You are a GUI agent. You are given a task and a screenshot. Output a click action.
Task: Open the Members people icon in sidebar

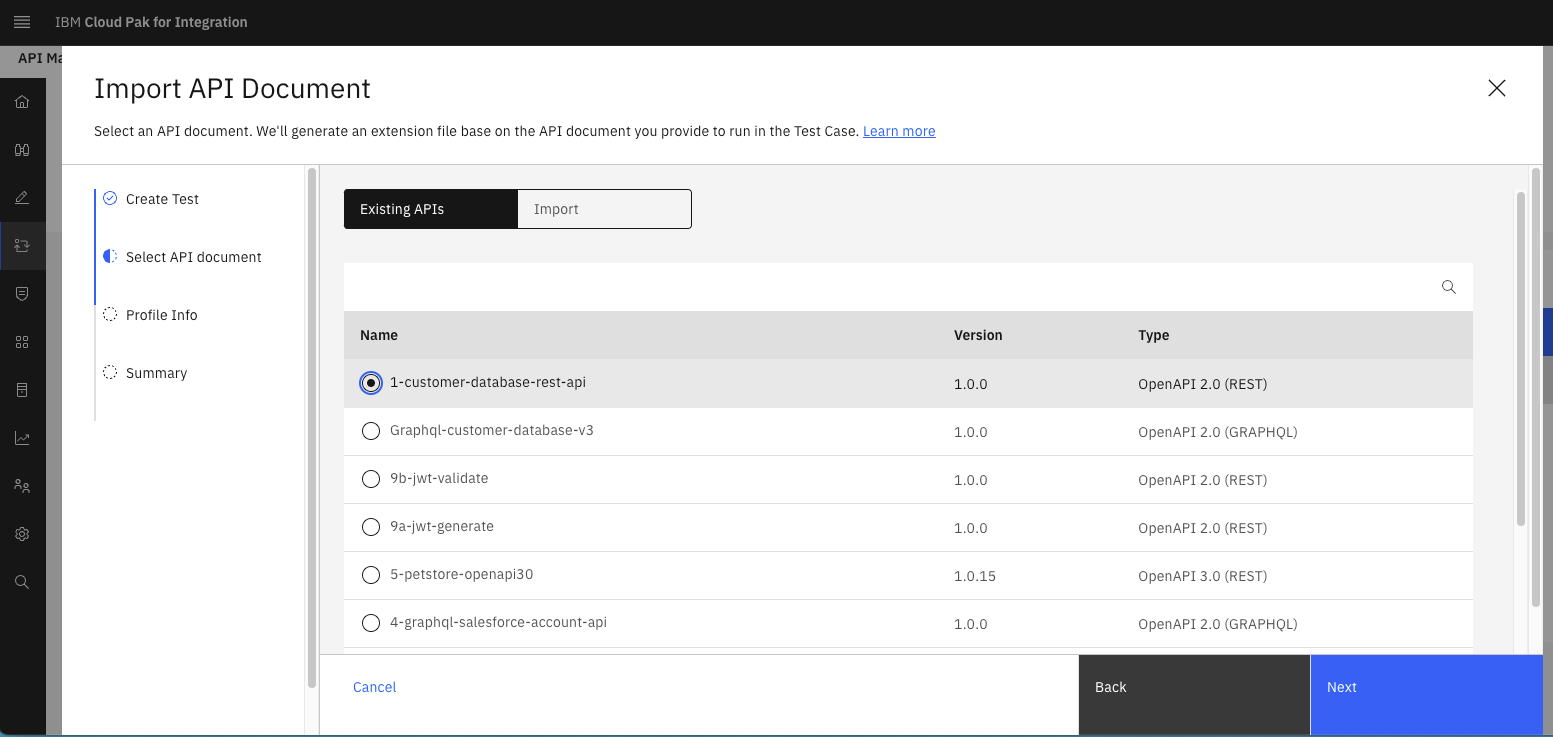click(22, 486)
